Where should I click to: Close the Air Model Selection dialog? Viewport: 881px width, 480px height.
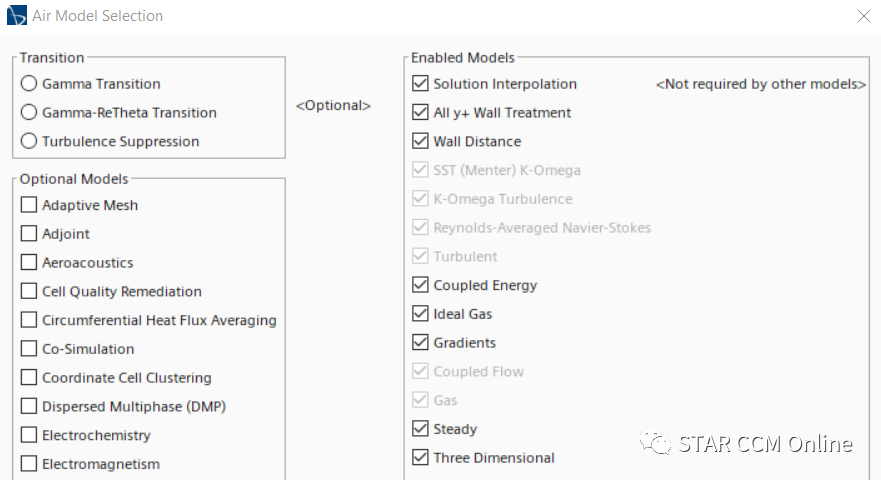pos(863,16)
